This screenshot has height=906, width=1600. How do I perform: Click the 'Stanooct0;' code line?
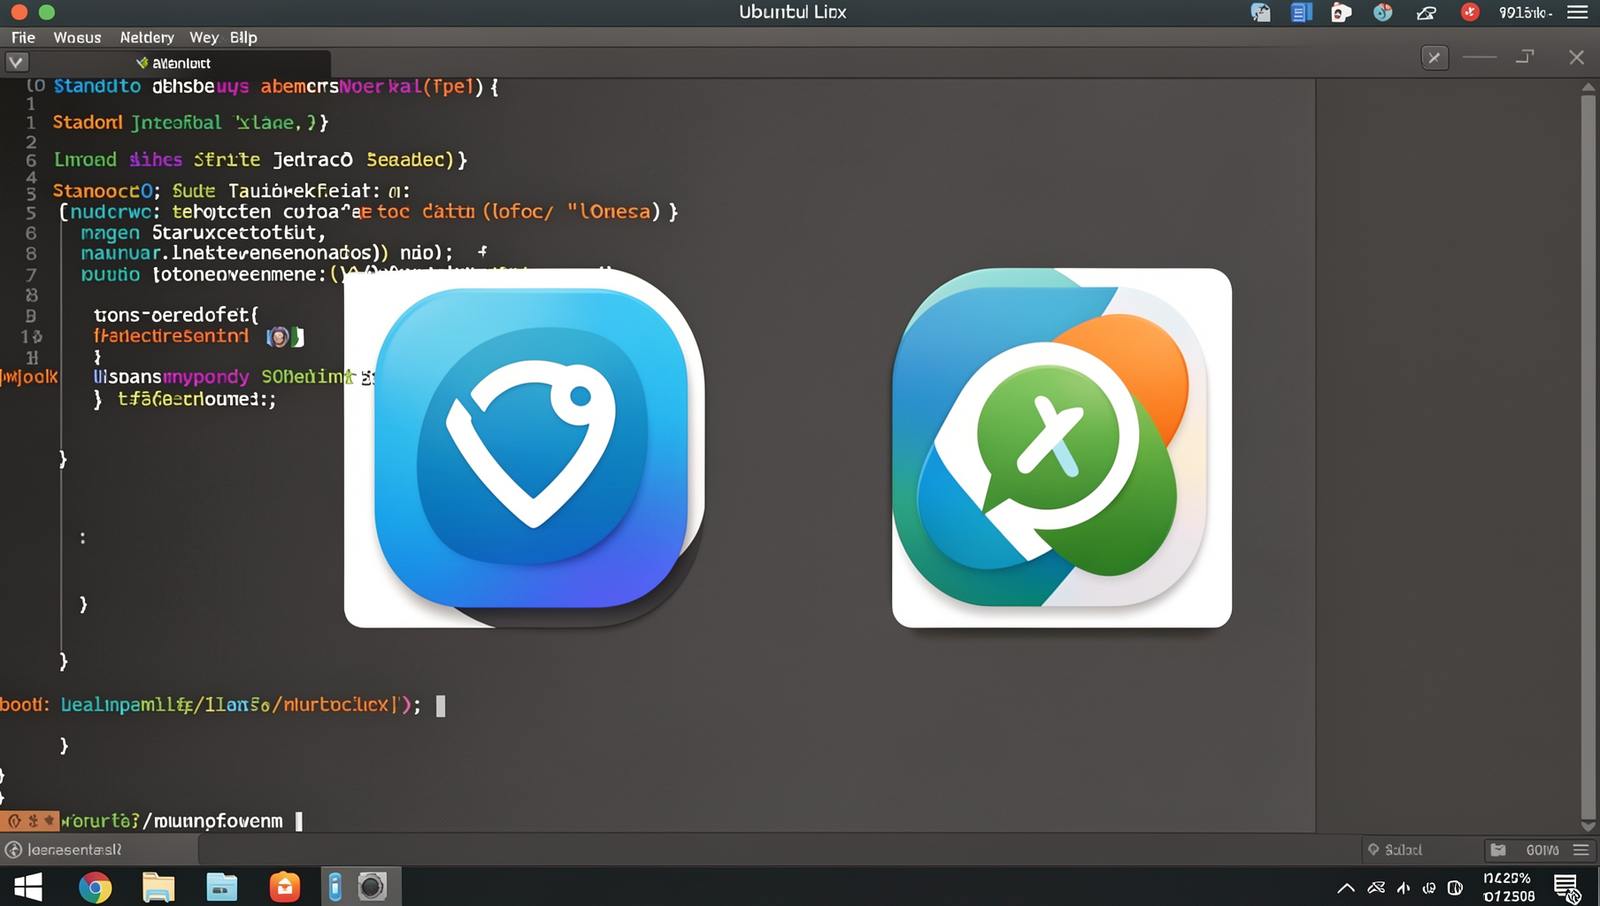[231, 190]
